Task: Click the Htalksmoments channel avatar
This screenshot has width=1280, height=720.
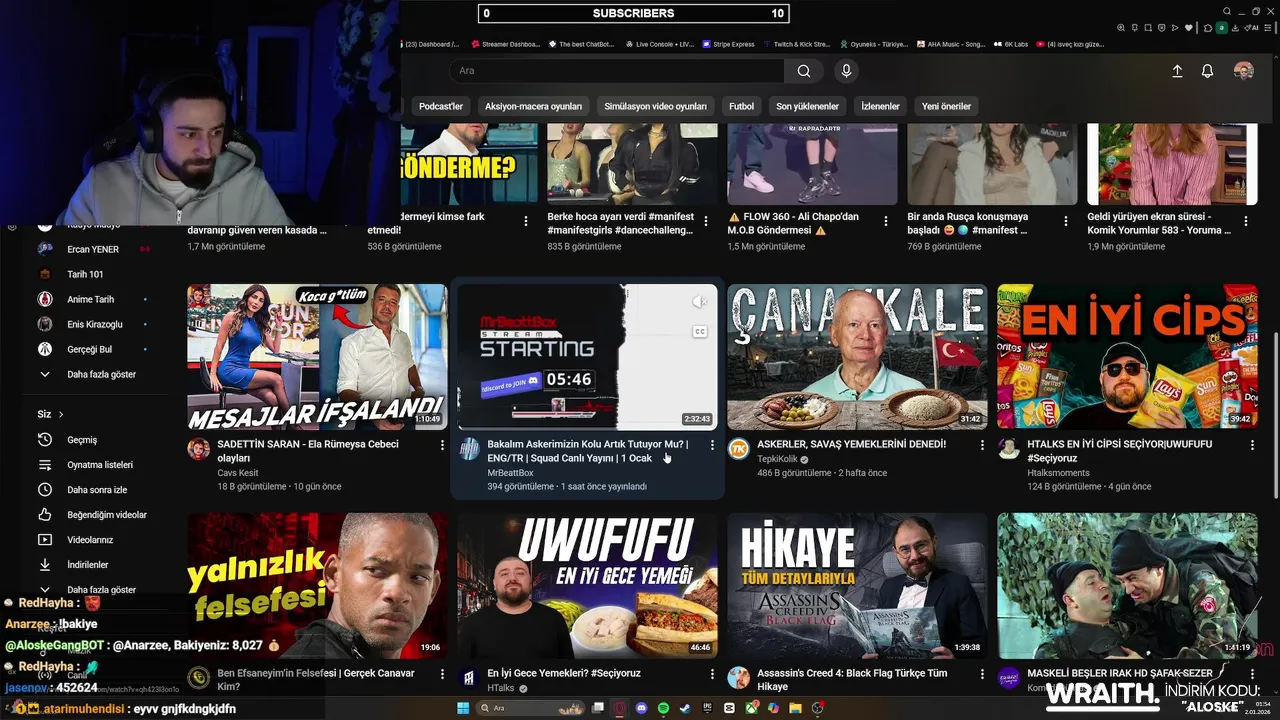Action: [1009, 448]
